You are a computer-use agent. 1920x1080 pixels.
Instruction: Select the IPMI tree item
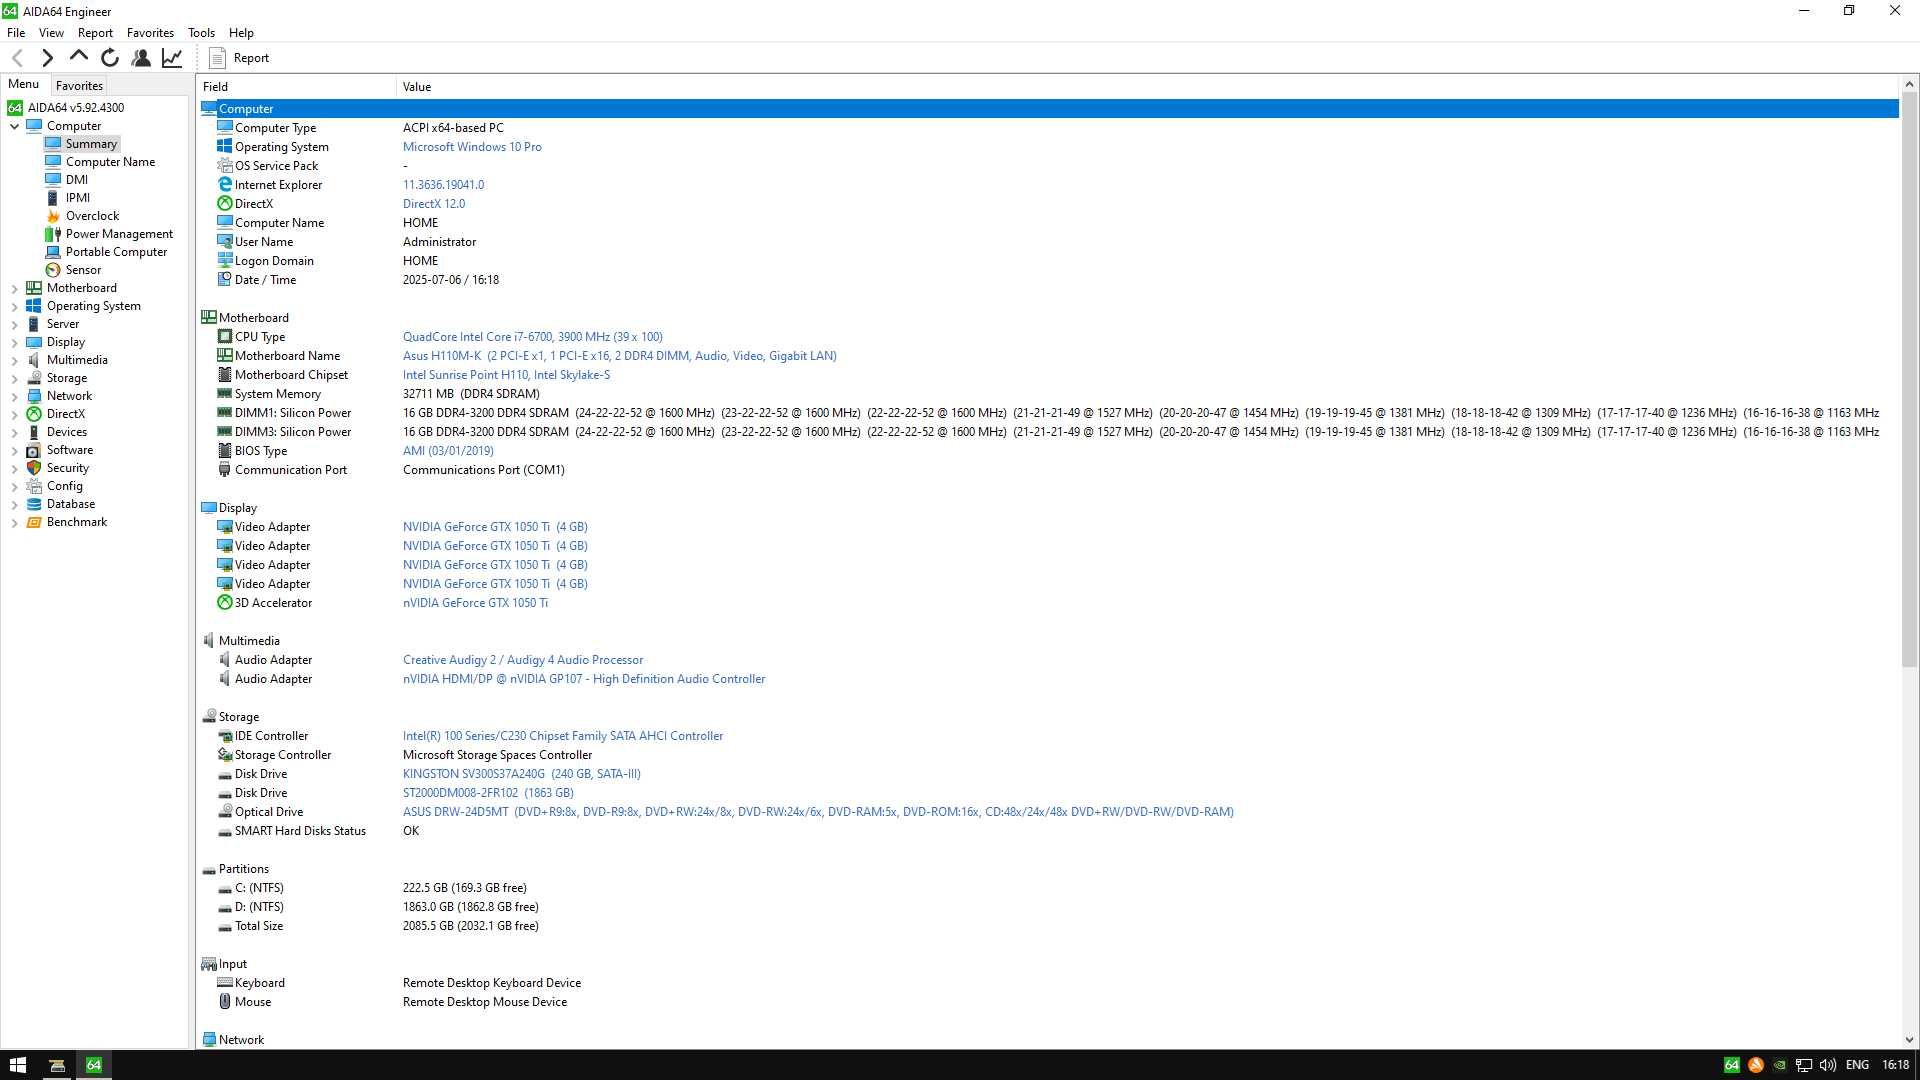pos(77,198)
